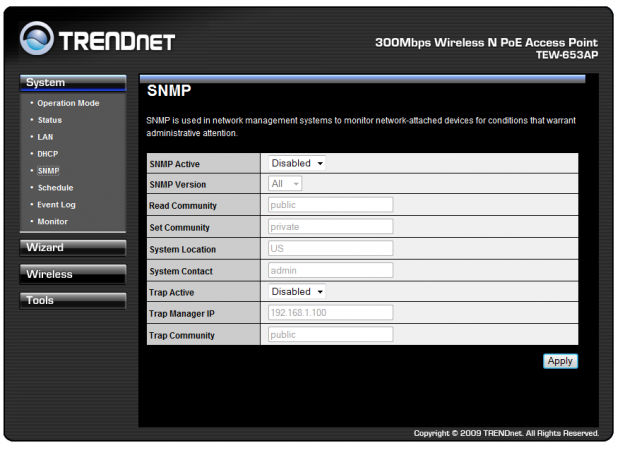The image size is (620, 450).
Task: Click the Trap Community input field
Action: pyautogui.click(x=331, y=335)
